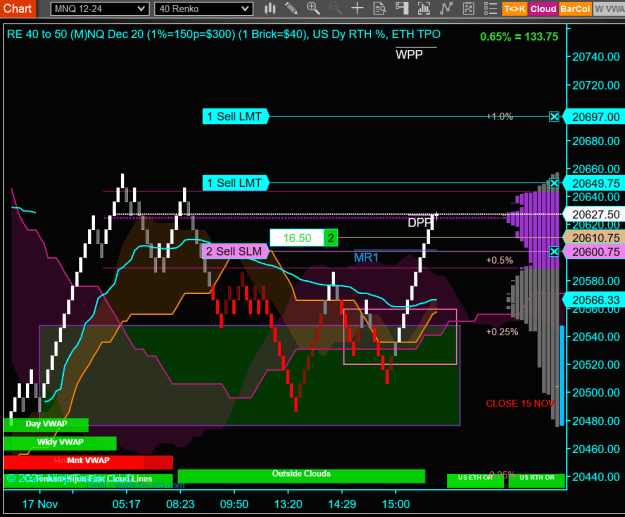Image resolution: width=625 pixels, height=517 pixels.
Task: Click the 20740.00 price axis label
Action: coord(596,57)
